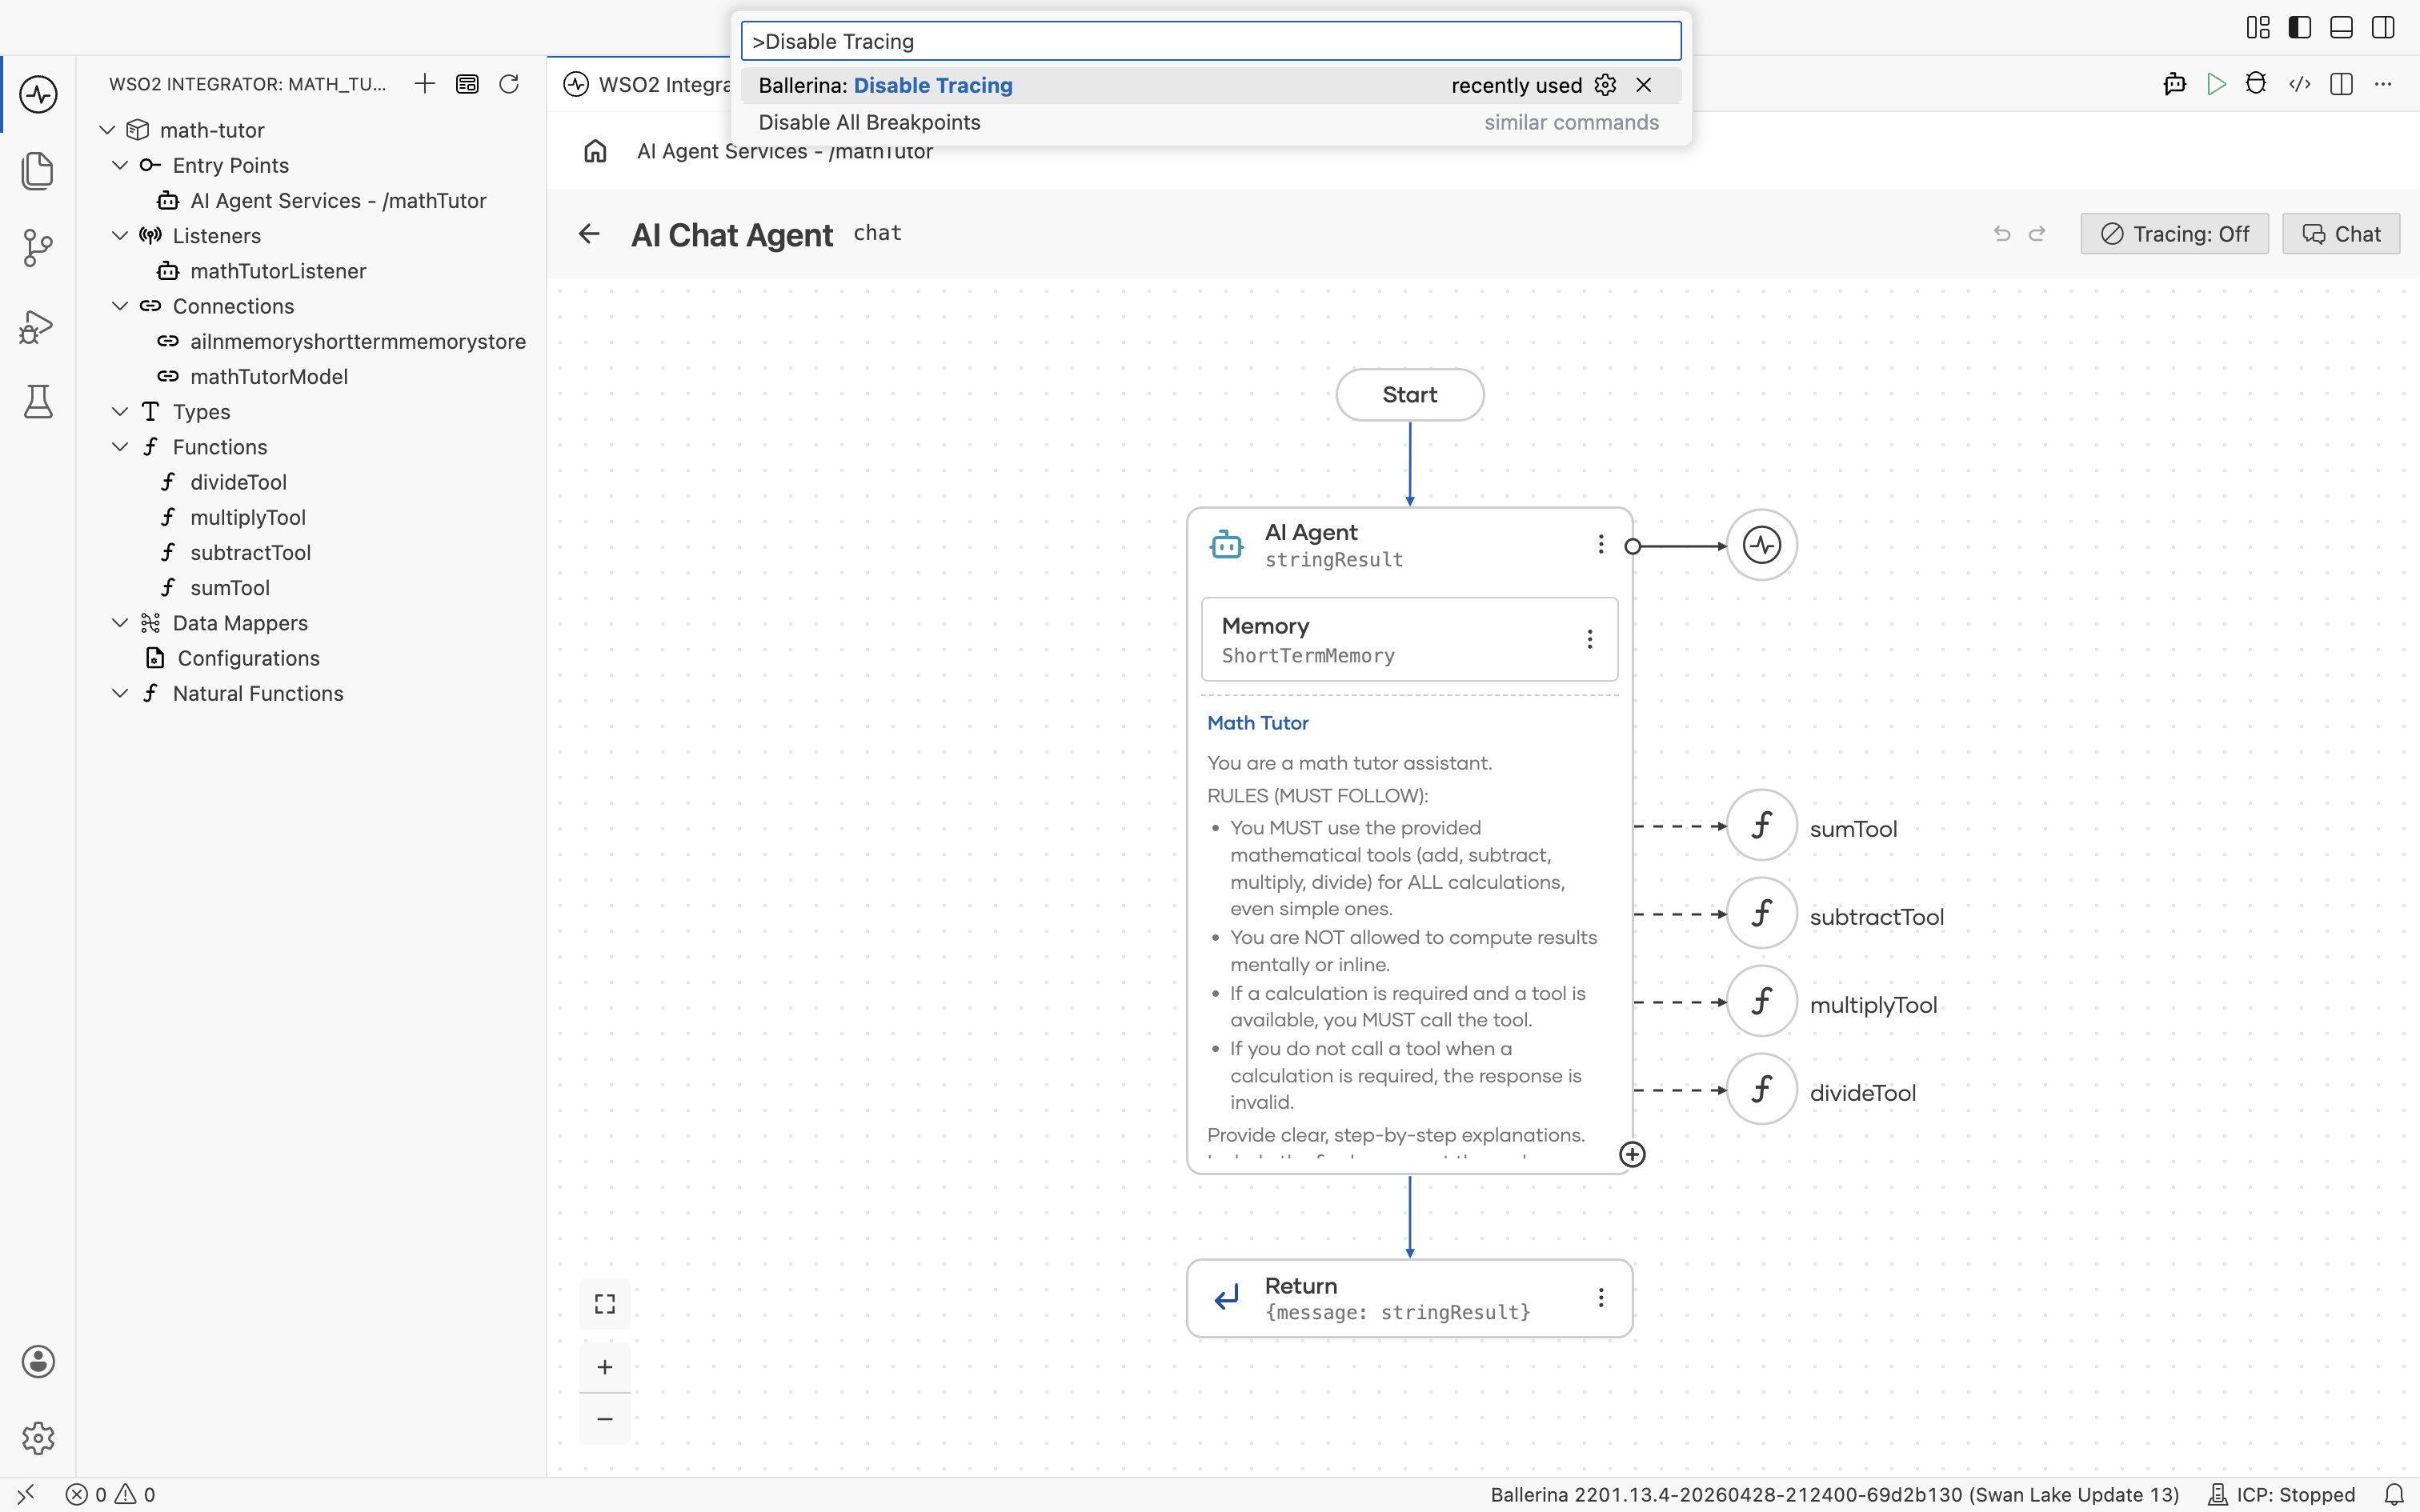This screenshot has height=1512, width=2420.
Task: Click the AI agent chat icon in editor toolbar
Action: (x=2175, y=84)
